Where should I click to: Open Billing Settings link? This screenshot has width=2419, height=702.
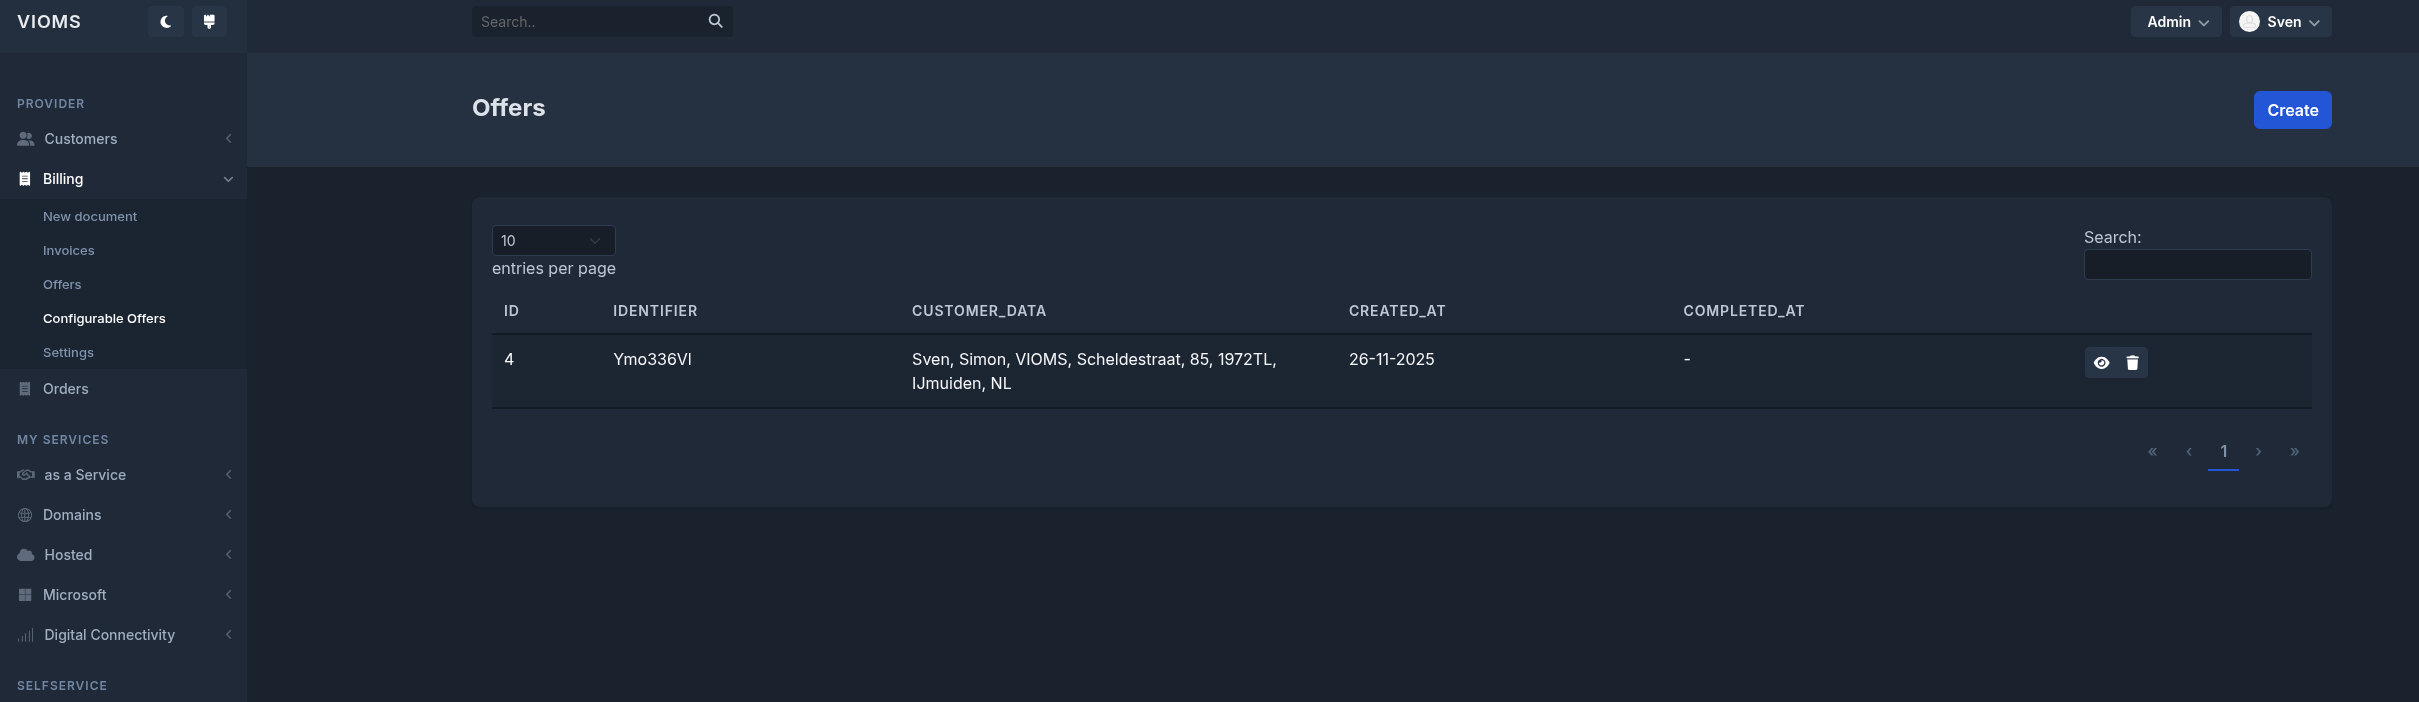[x=68, y=353]
